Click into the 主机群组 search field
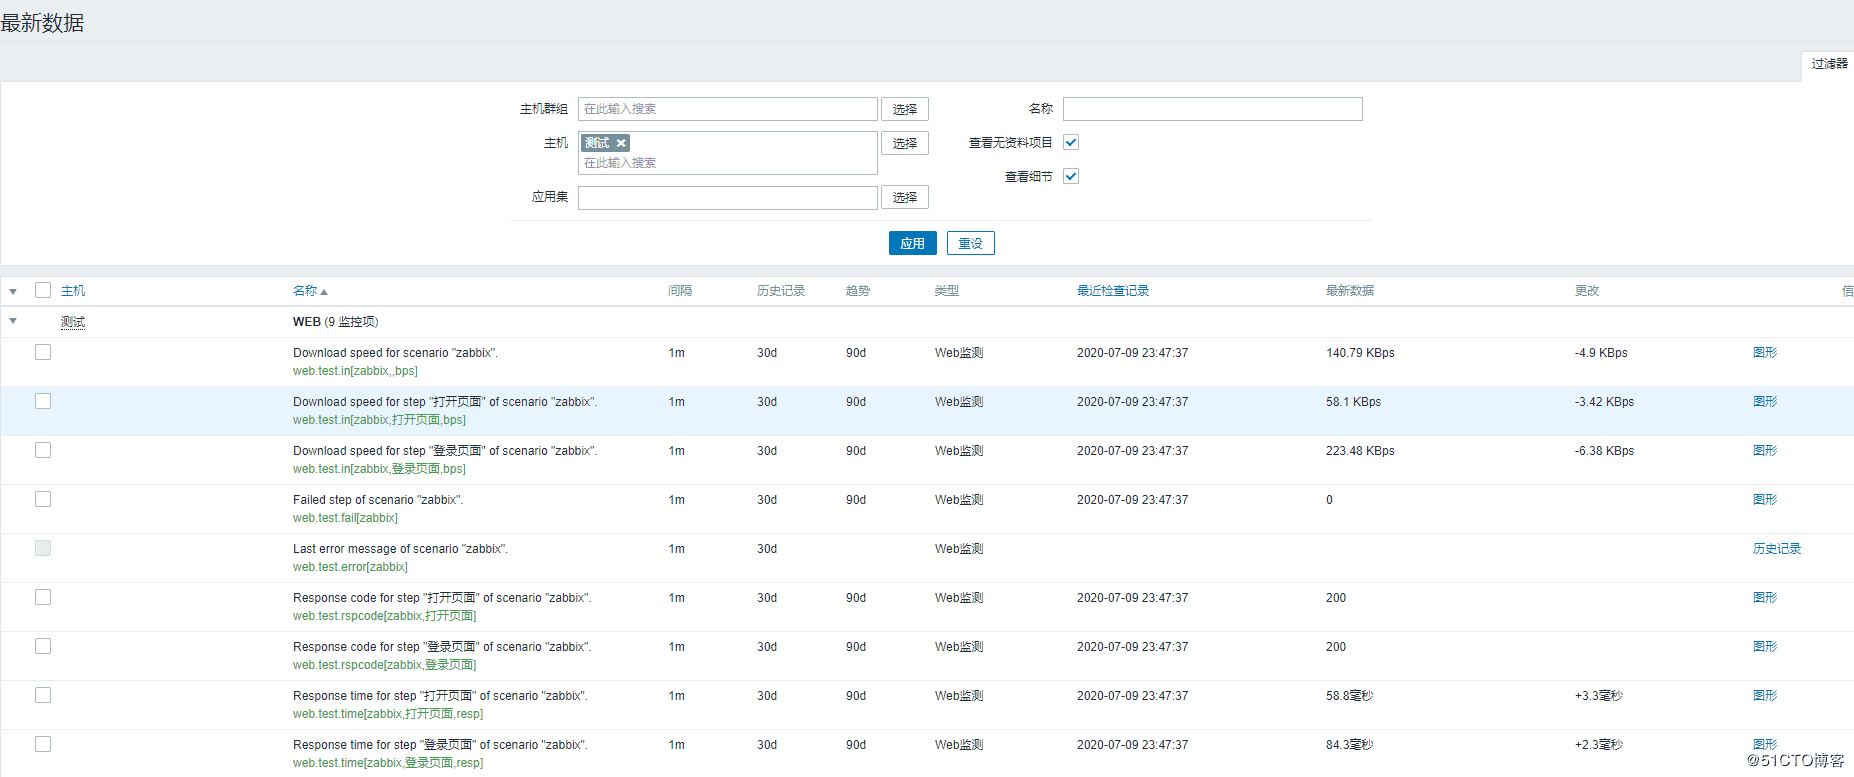Image resolution: width=1854 pixels, height=777 pixels. [x=727, y=109]
